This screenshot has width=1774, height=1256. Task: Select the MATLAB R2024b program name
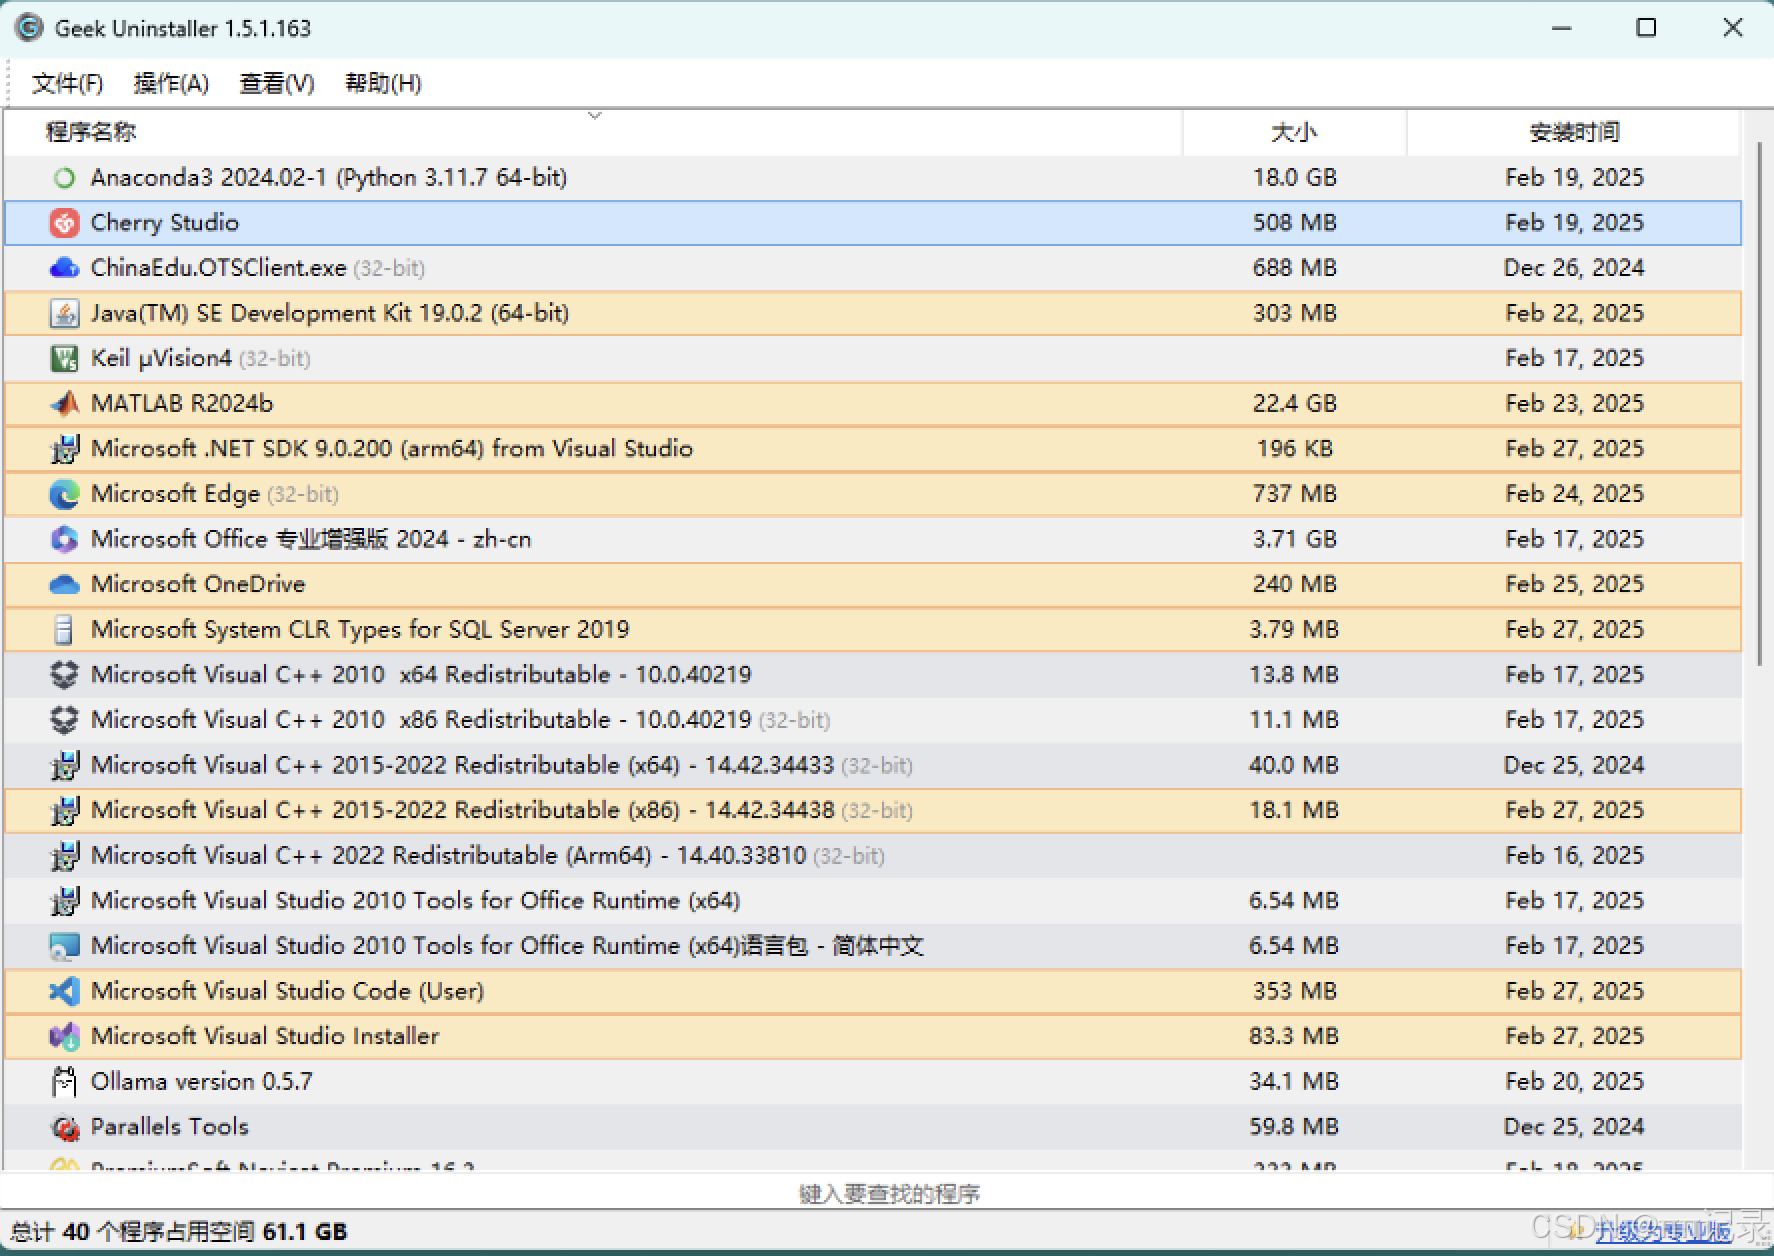coord(182,403)
